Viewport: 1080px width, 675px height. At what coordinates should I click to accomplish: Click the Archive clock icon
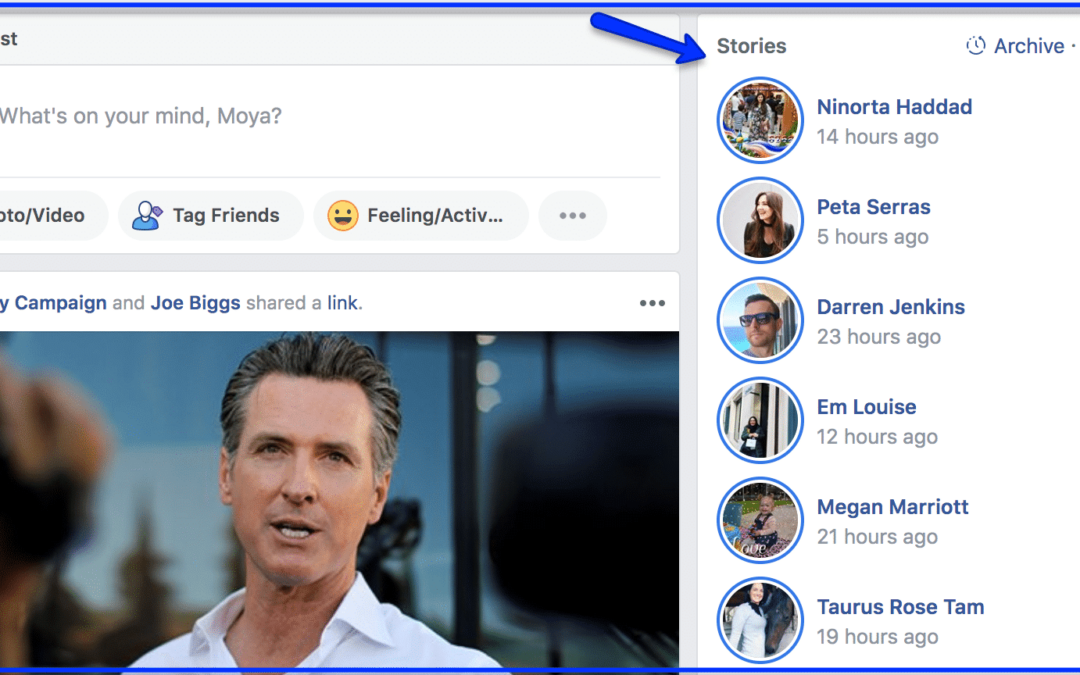pos(975,45)
